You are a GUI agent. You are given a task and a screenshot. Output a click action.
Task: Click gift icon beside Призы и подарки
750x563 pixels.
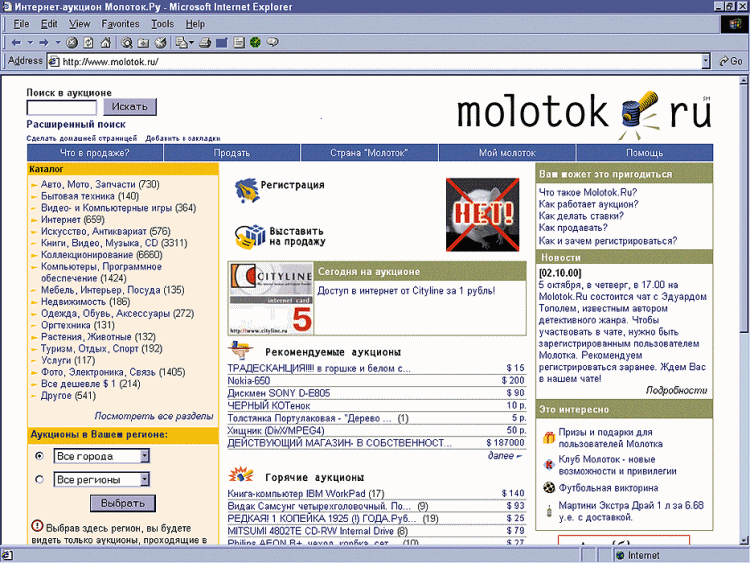(549, 437)
